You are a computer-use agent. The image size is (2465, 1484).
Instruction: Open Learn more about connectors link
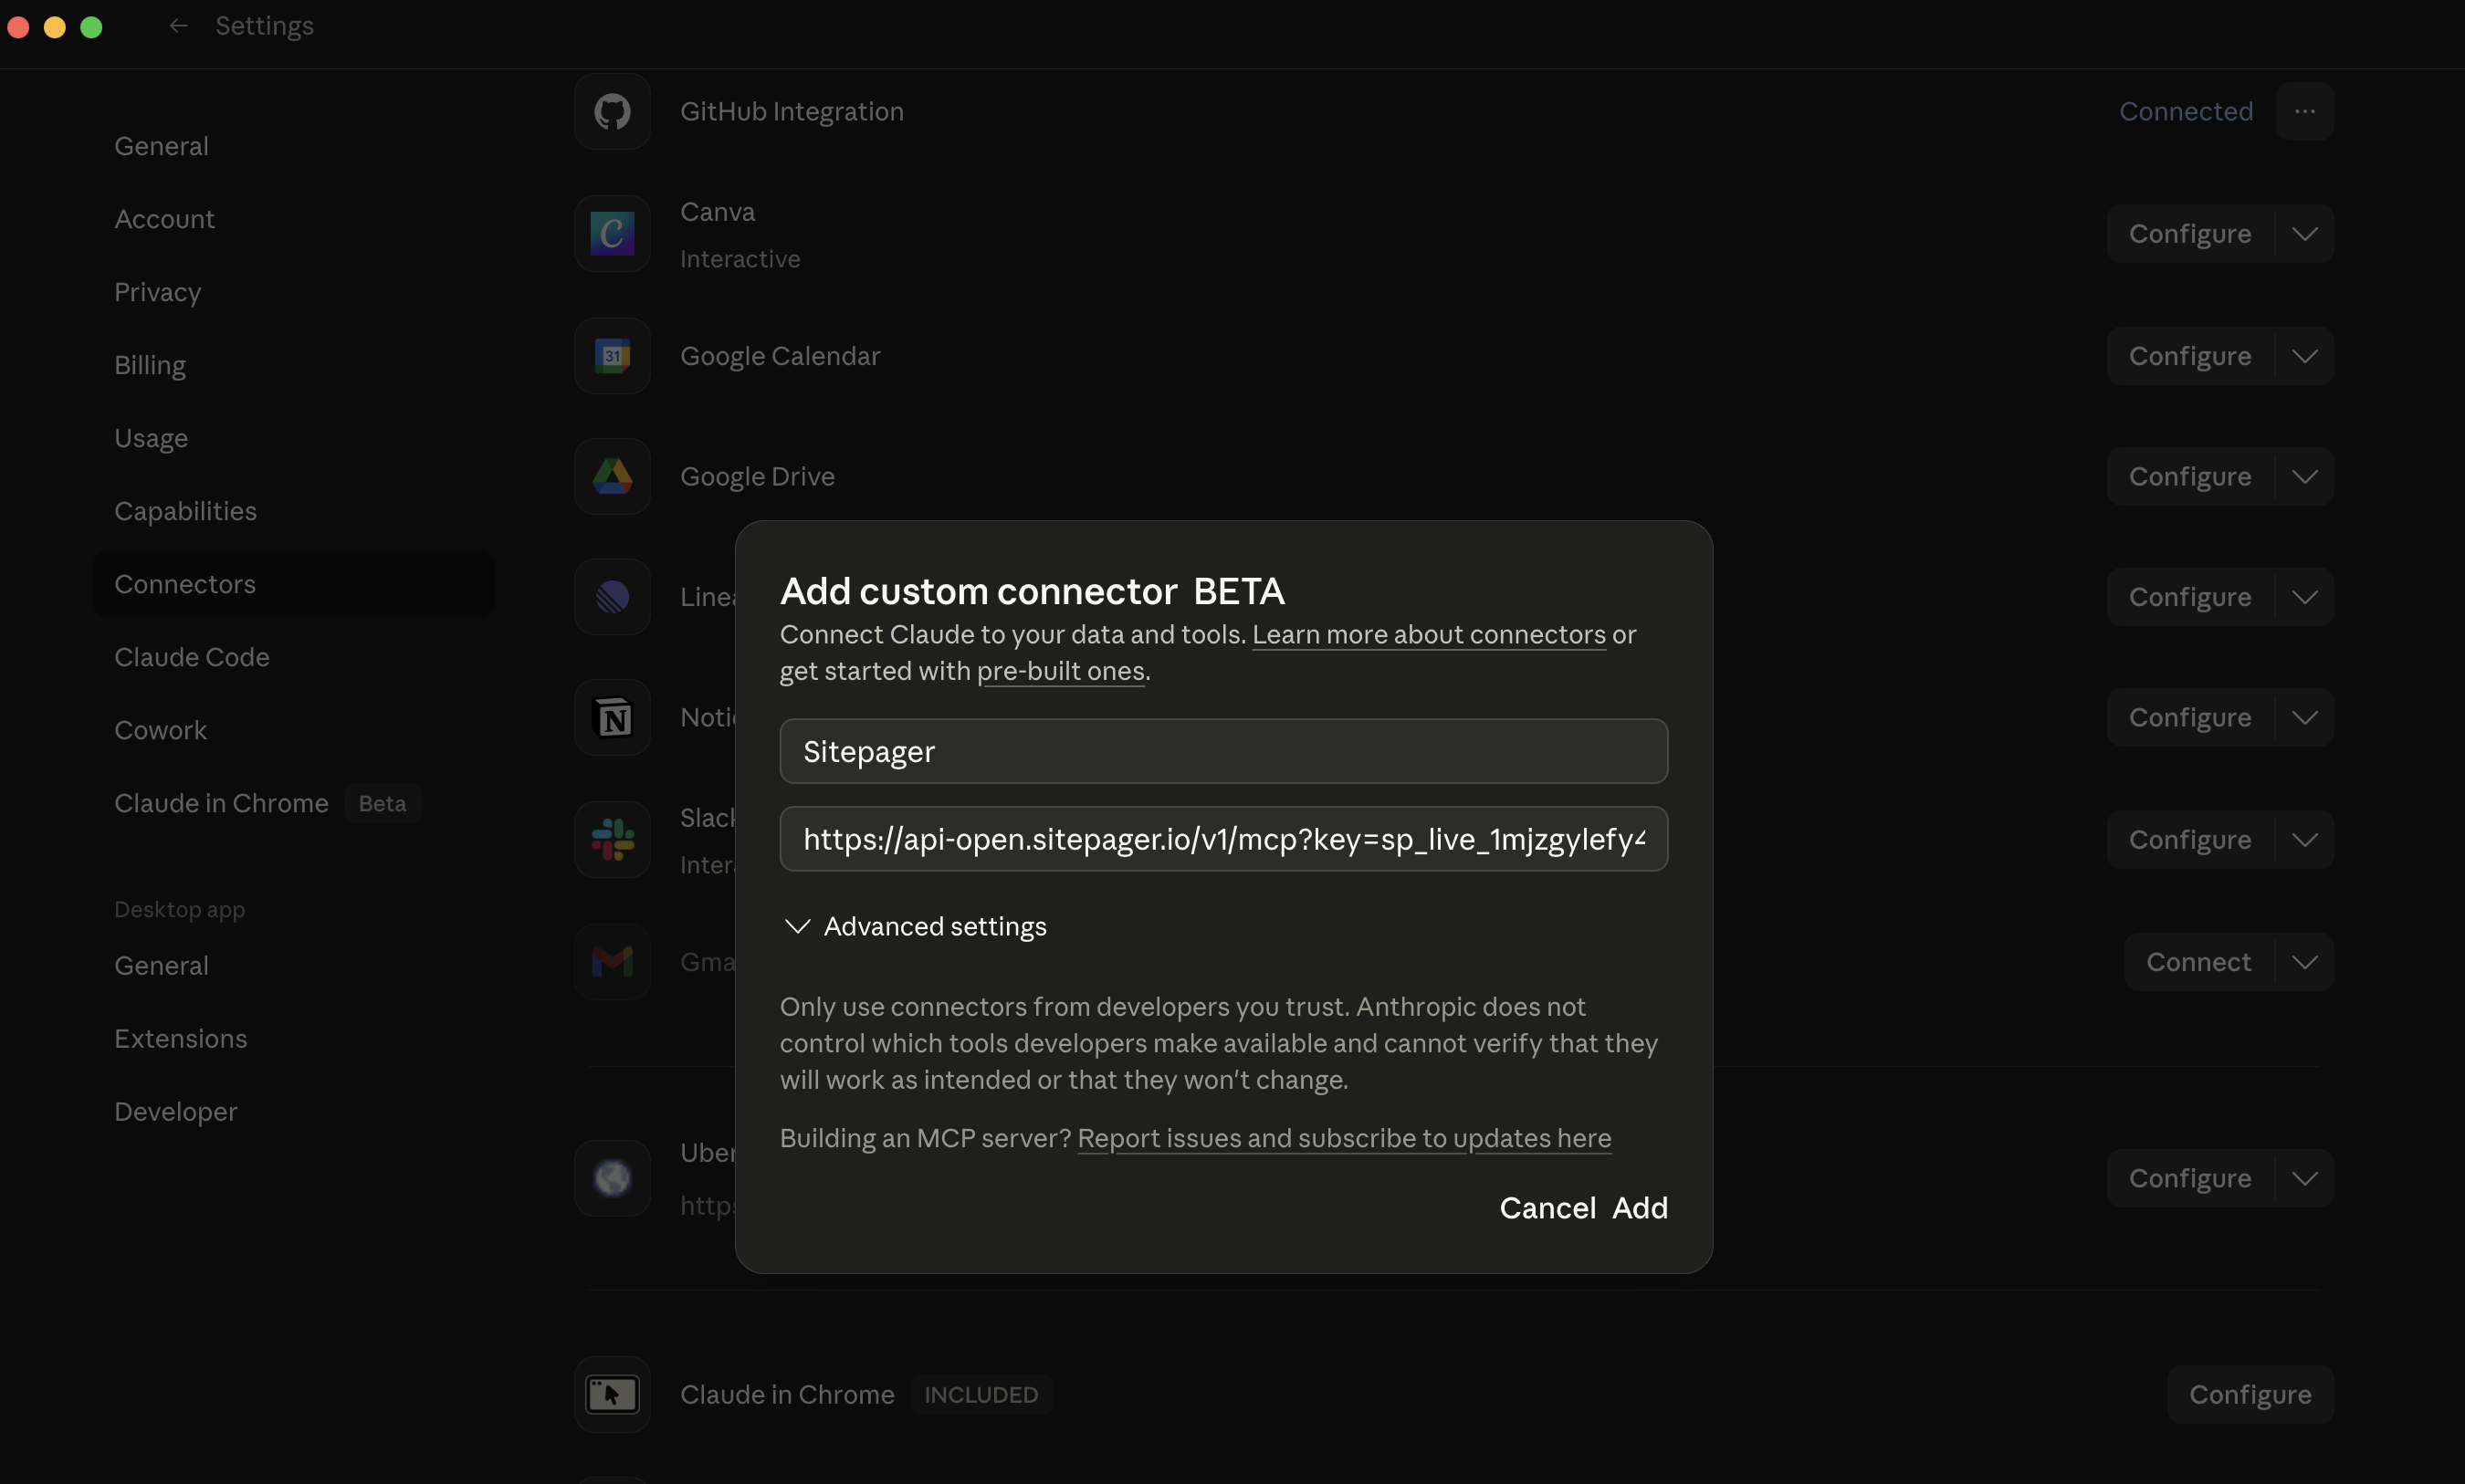(1429, 635)
